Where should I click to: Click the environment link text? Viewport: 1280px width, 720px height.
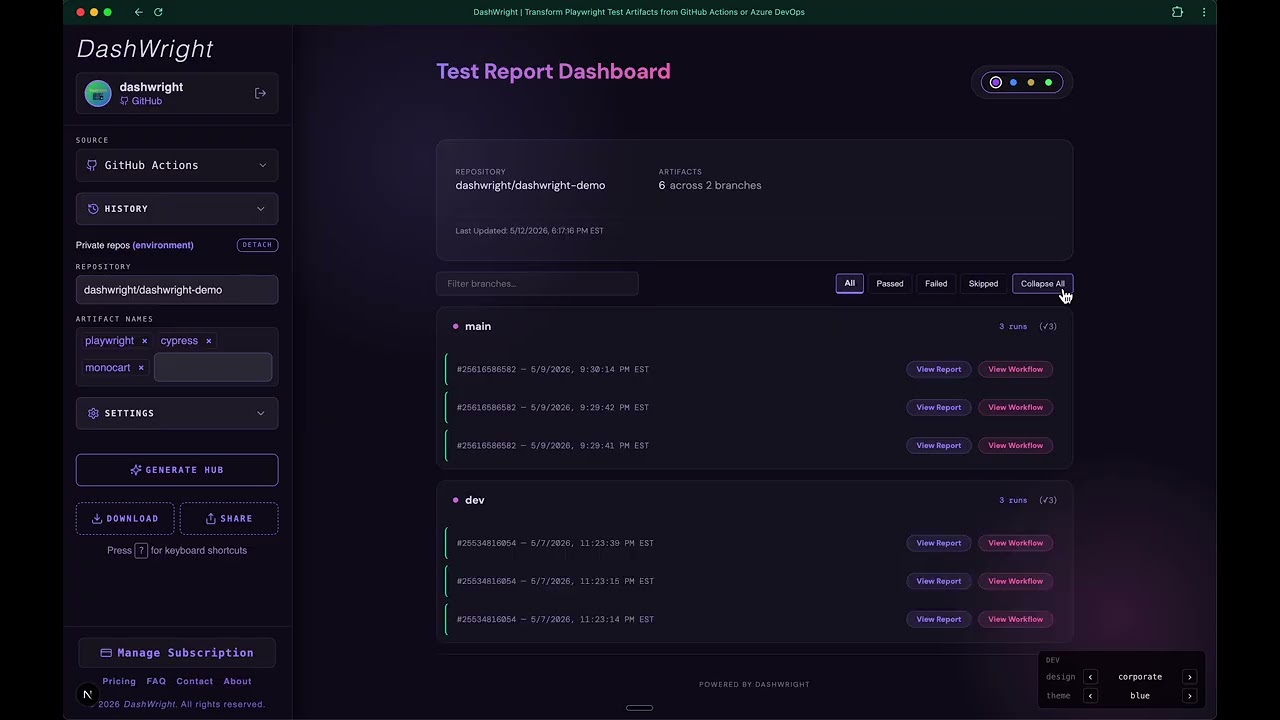coord(163,245)
